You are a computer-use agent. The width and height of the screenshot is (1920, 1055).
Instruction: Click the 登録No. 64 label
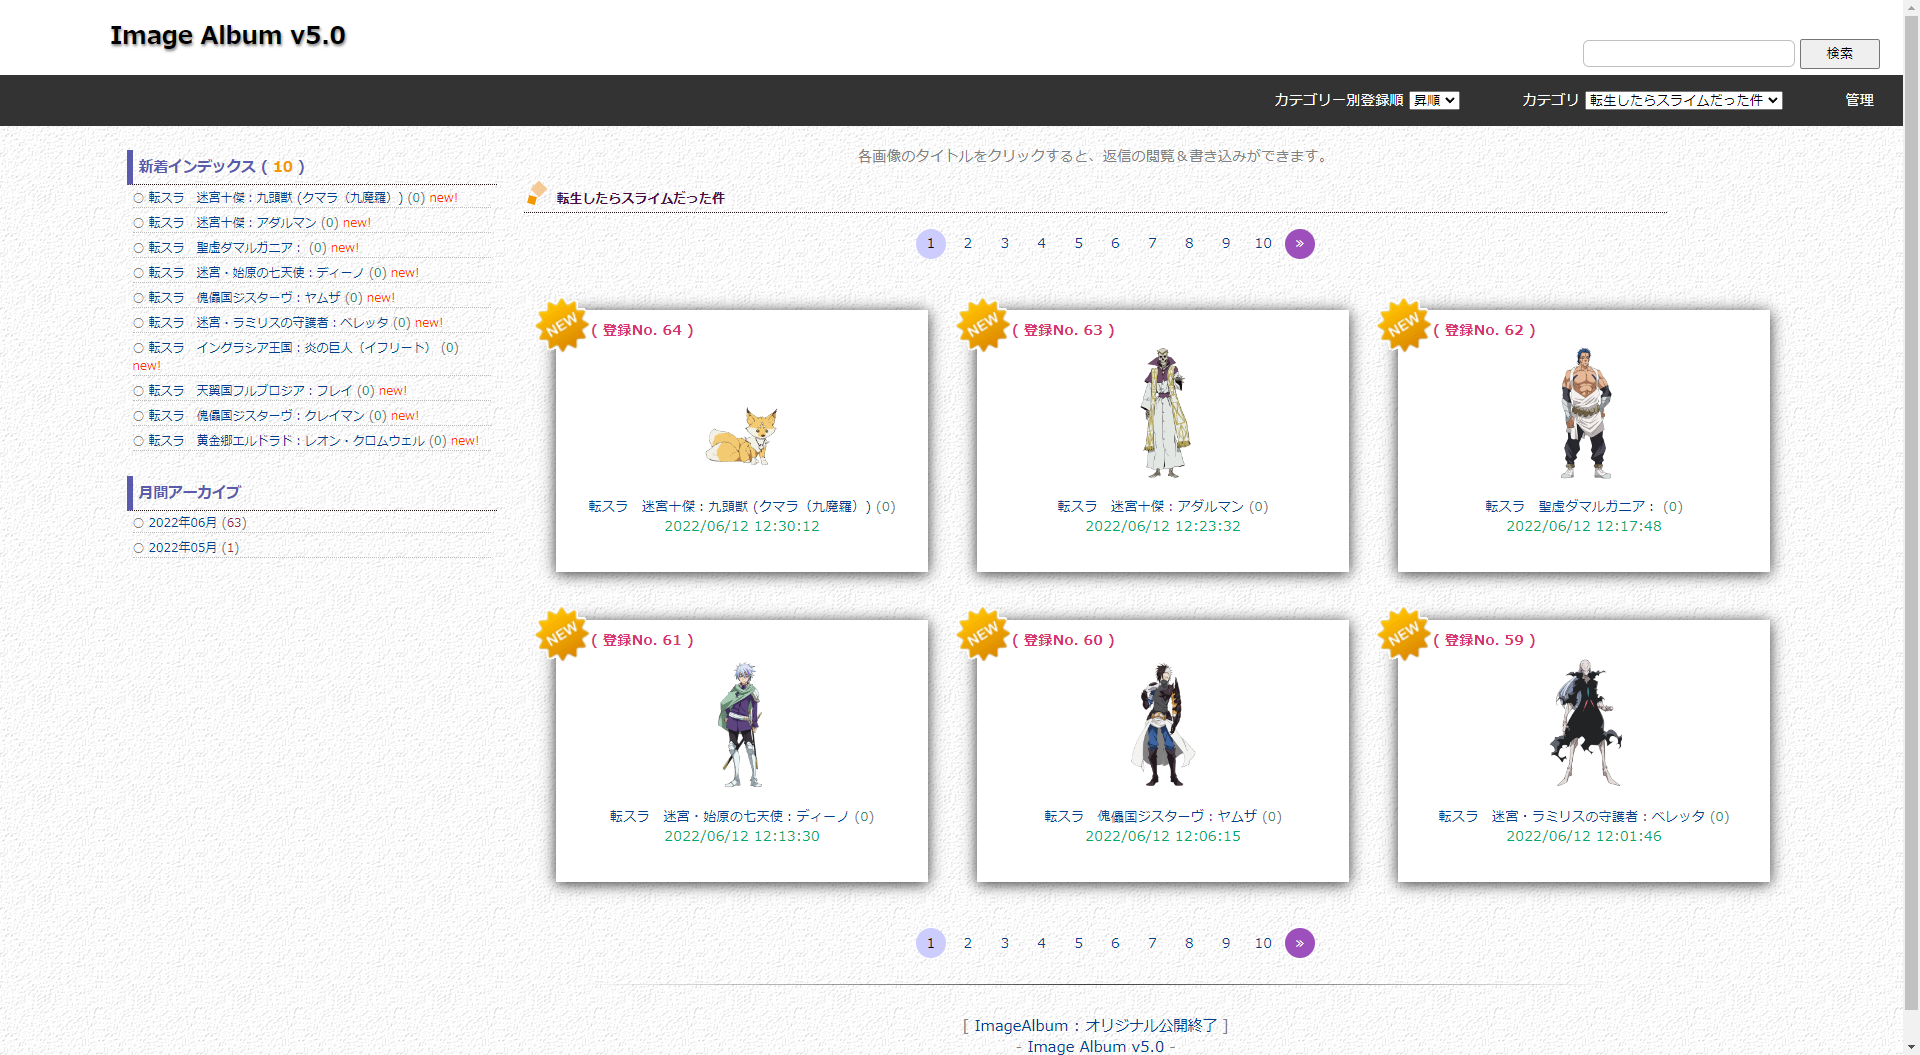click(642, 330)
